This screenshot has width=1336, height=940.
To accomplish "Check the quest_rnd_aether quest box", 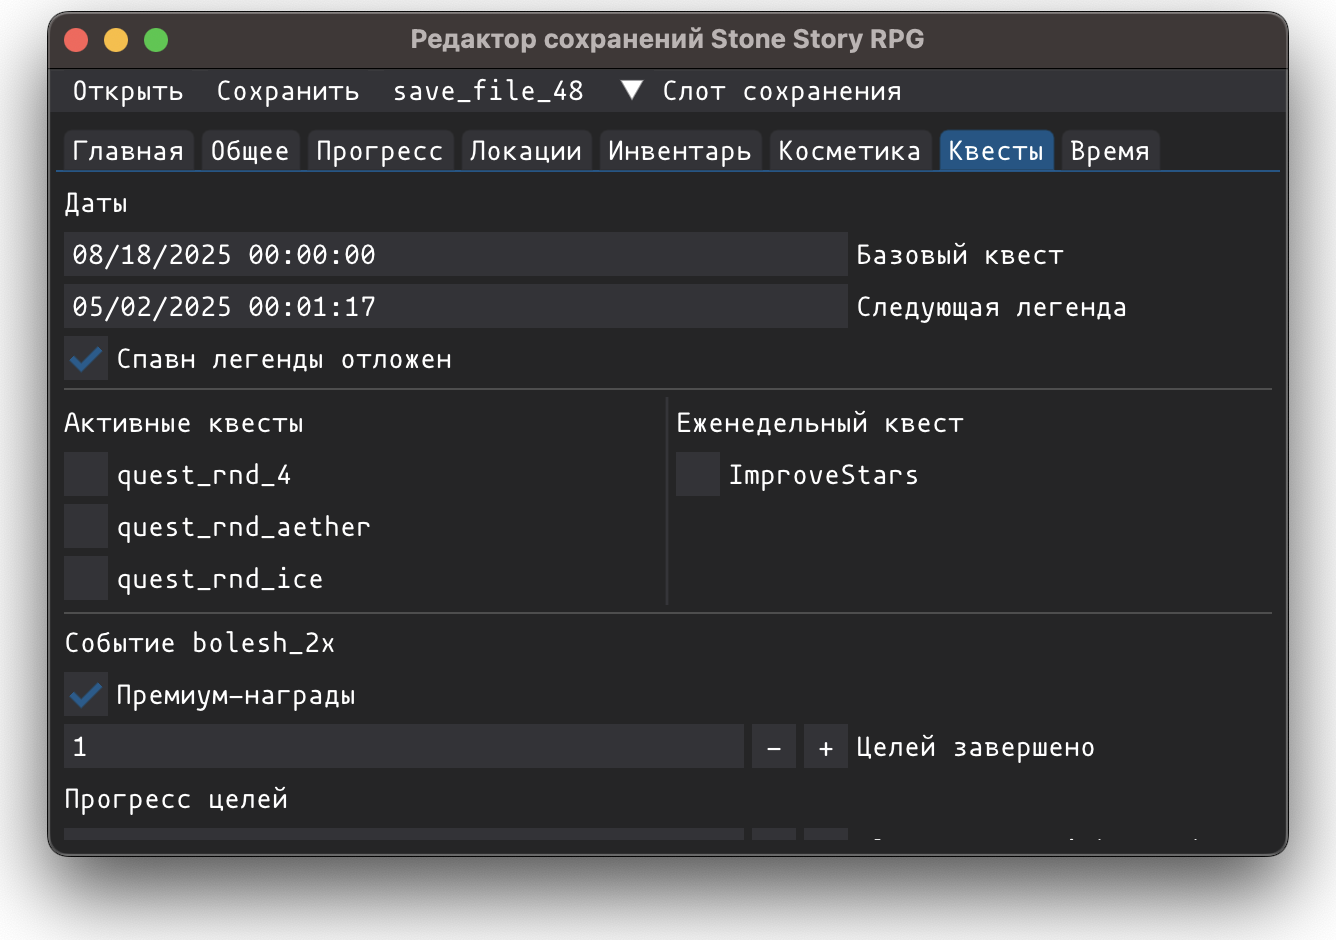I will tap(86, 527).
